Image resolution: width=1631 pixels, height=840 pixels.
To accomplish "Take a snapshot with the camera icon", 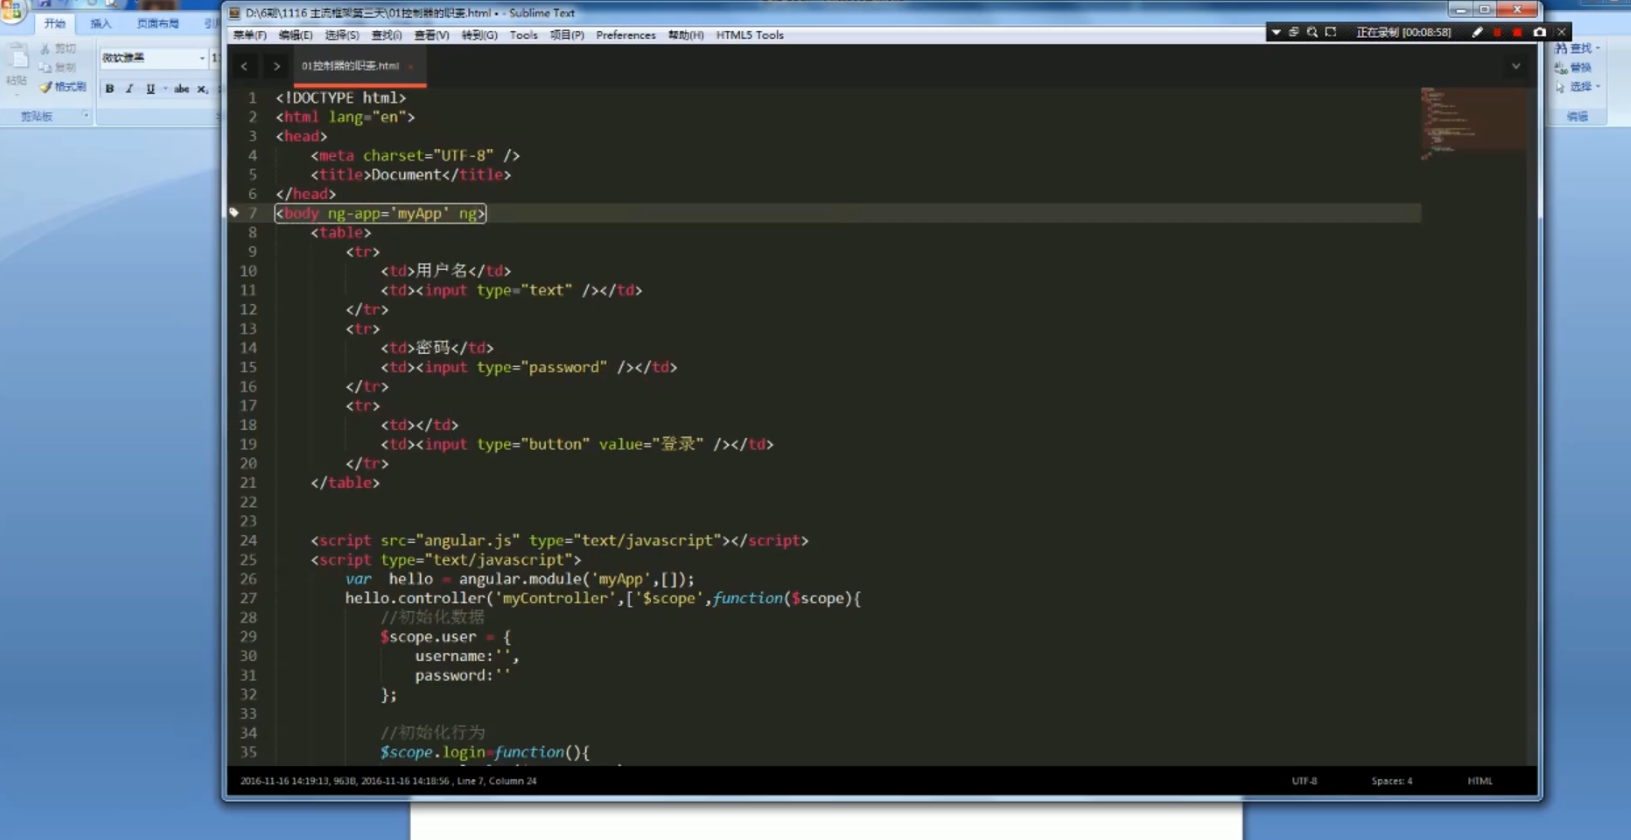I will point(1540,32).
